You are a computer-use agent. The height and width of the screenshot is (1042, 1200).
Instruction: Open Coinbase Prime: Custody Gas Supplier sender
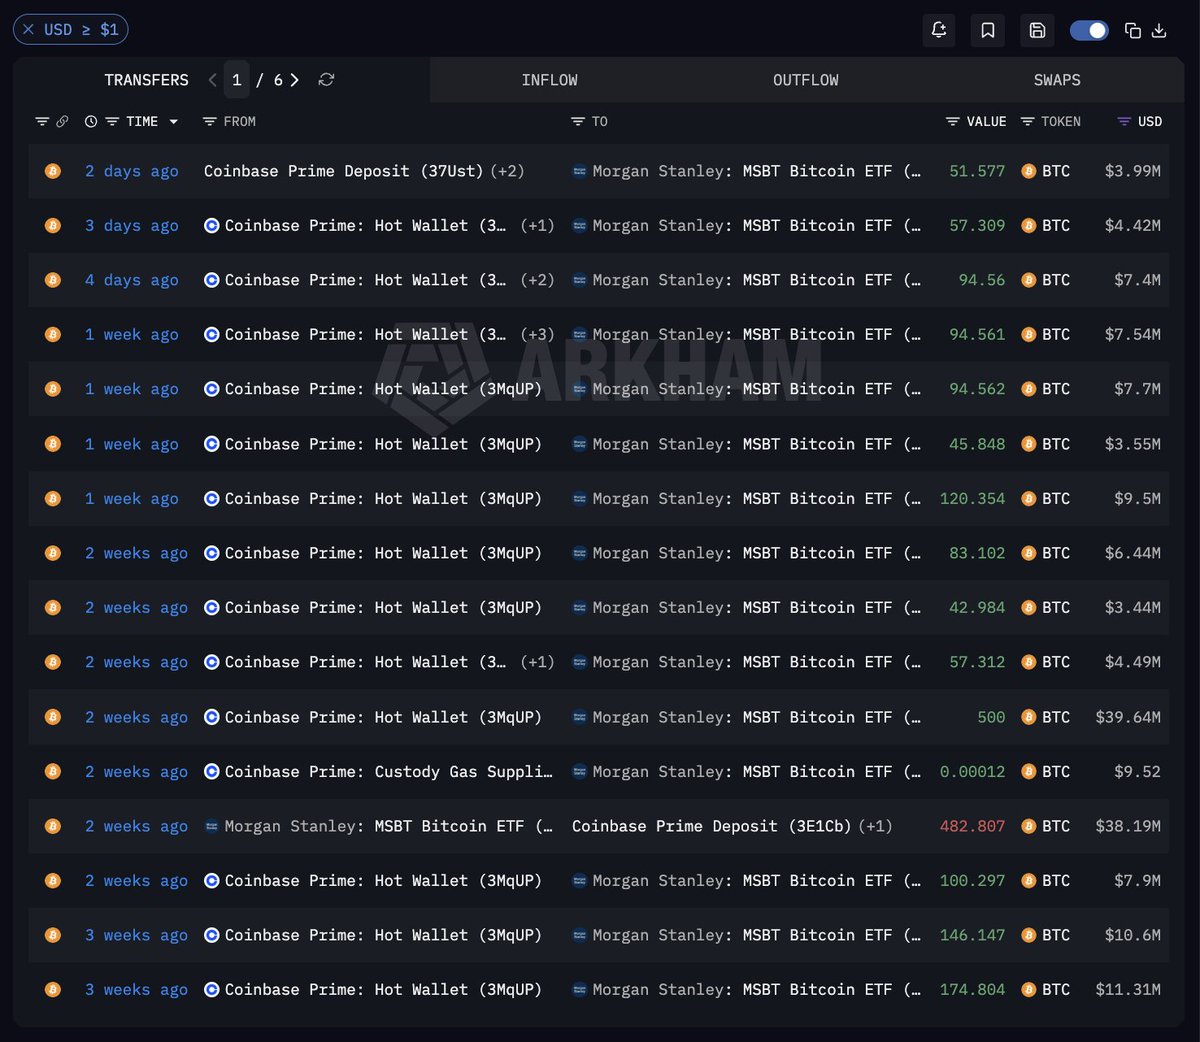click(378, 772)
